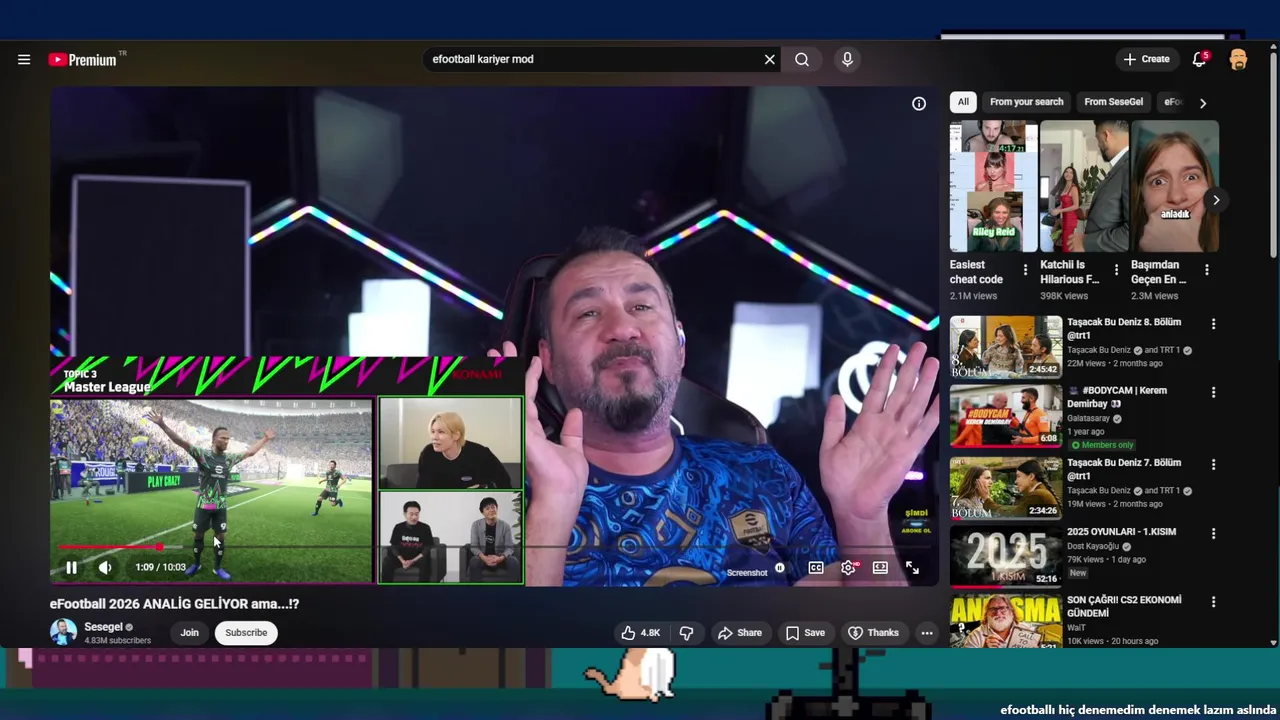
Task: Send Thanks to creator
Action: coord(873,633)
